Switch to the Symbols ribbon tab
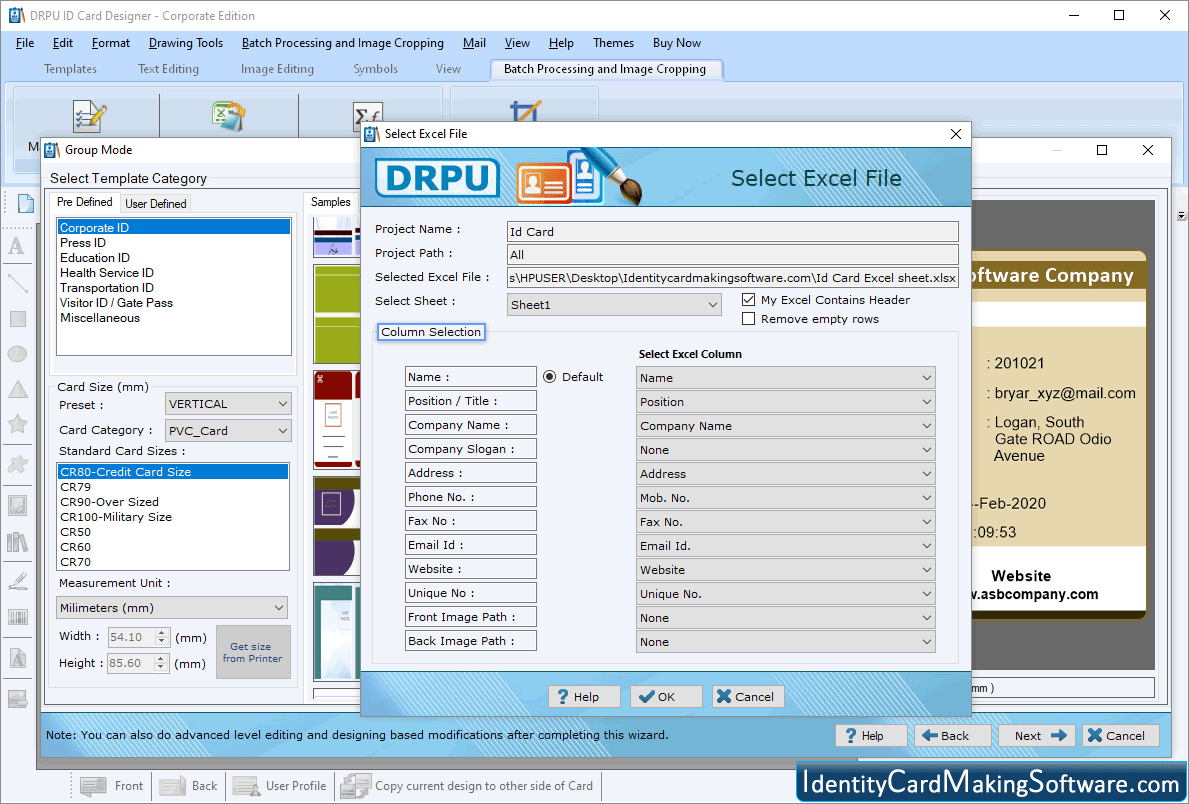This screenshot has height=804, width=1189. point(375,69)
